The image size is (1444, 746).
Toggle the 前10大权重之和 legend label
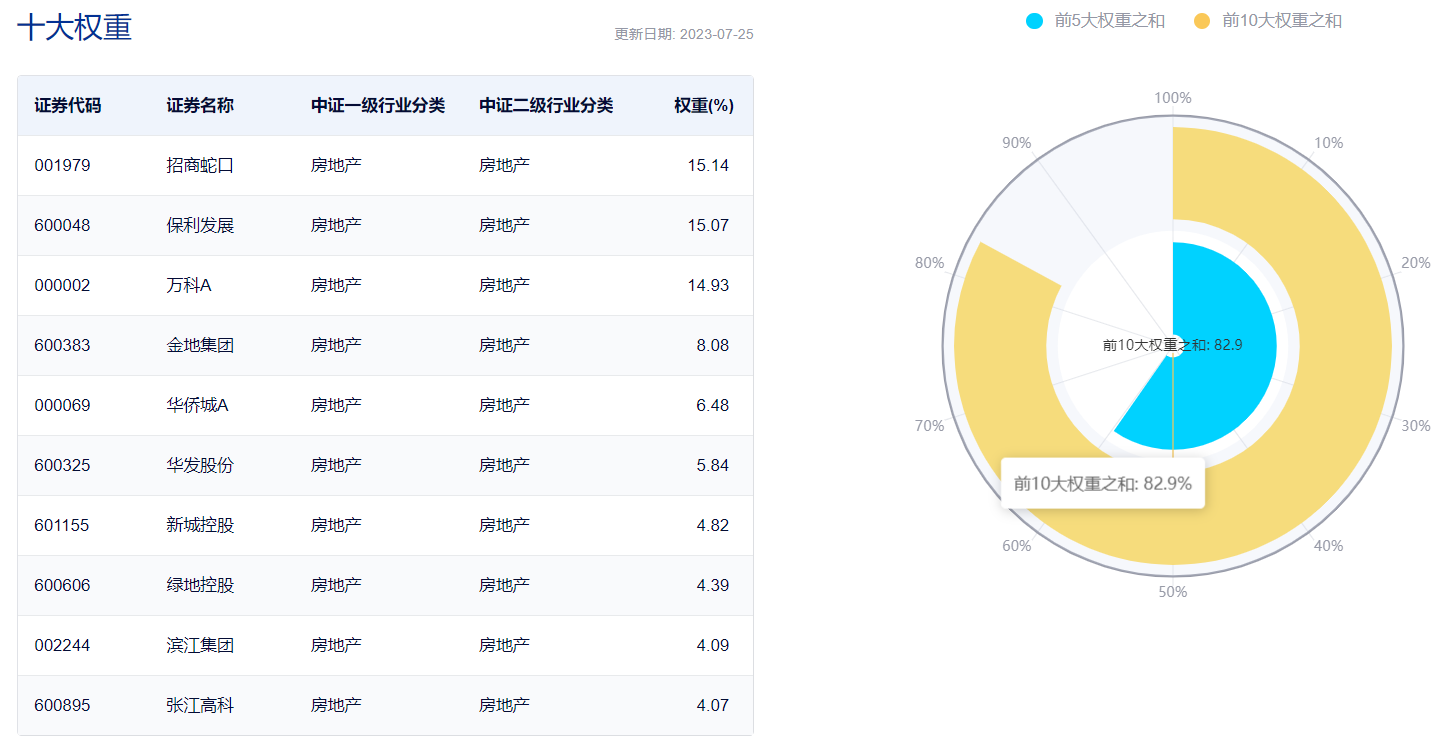click(x=1281, y=21)
